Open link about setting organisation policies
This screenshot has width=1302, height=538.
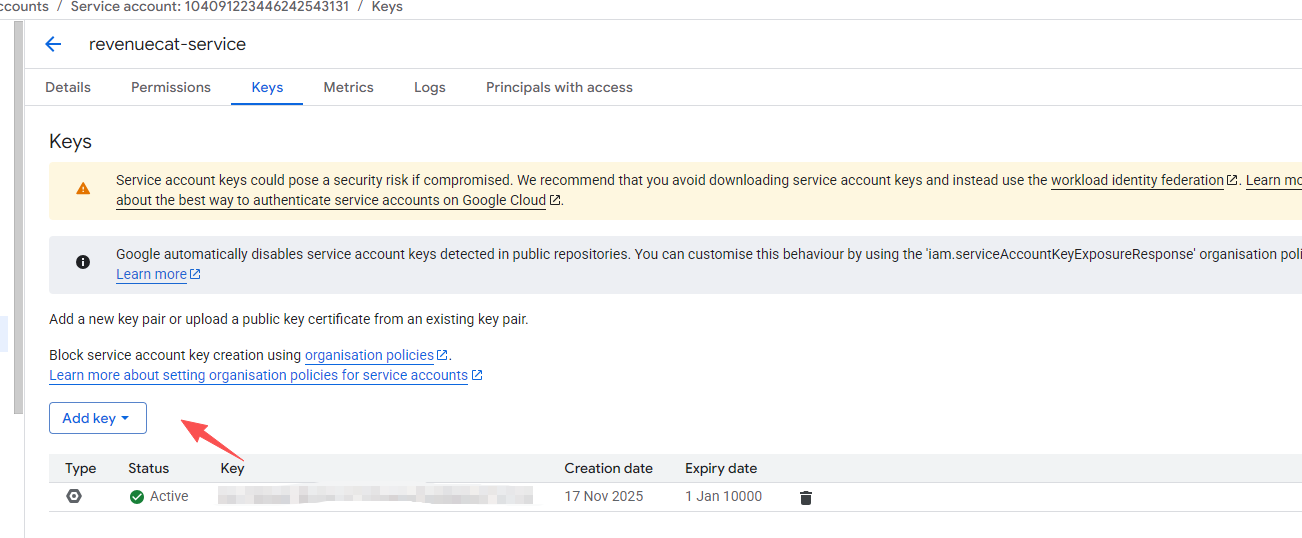258,375
